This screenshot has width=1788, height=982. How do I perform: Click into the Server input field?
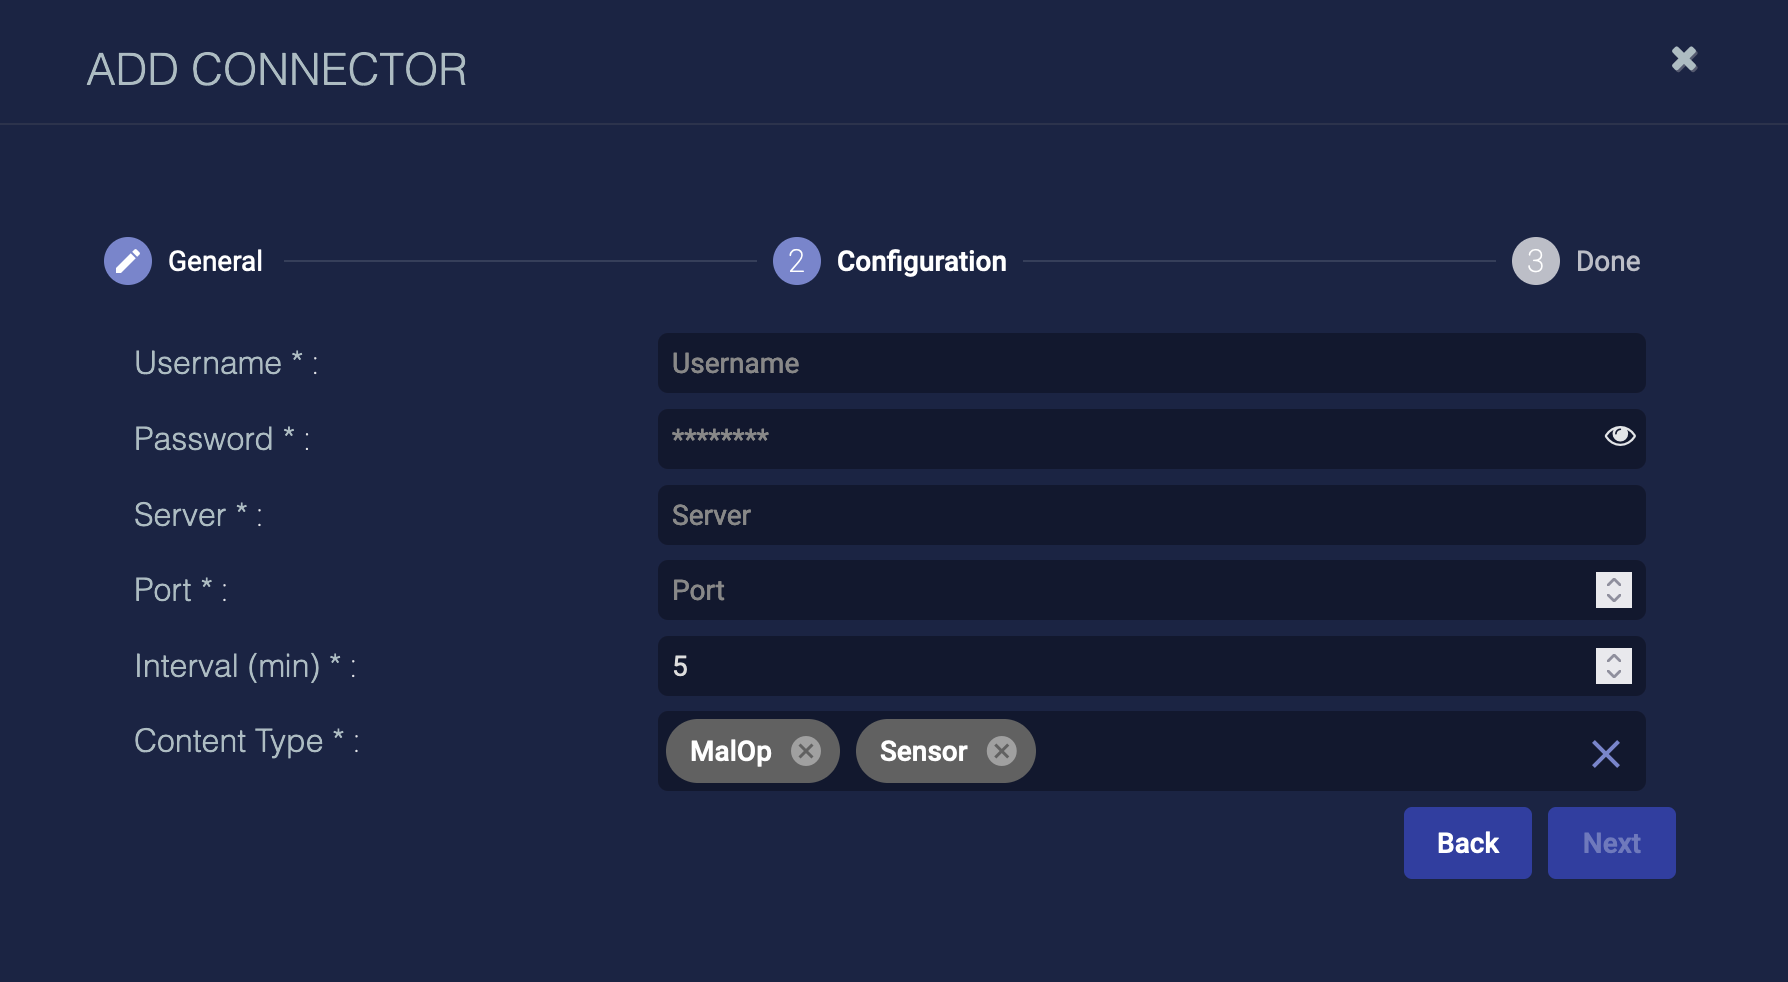(x=1150, y=515)
